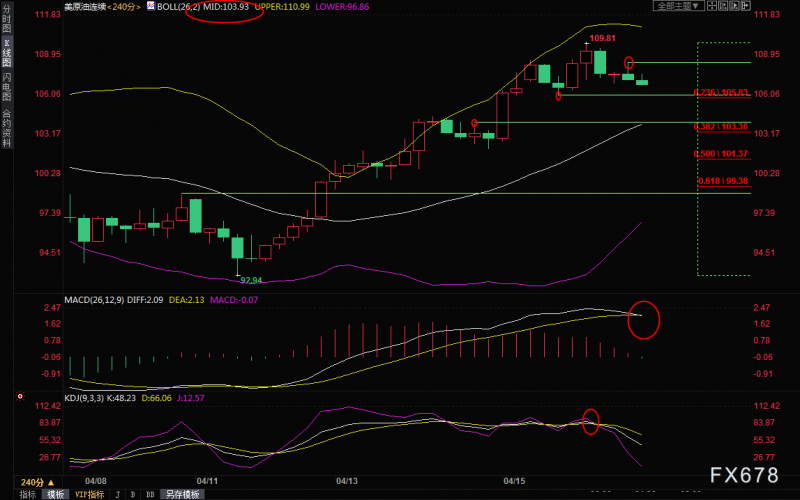Click the crosshair cursor icon at top right

712,6
